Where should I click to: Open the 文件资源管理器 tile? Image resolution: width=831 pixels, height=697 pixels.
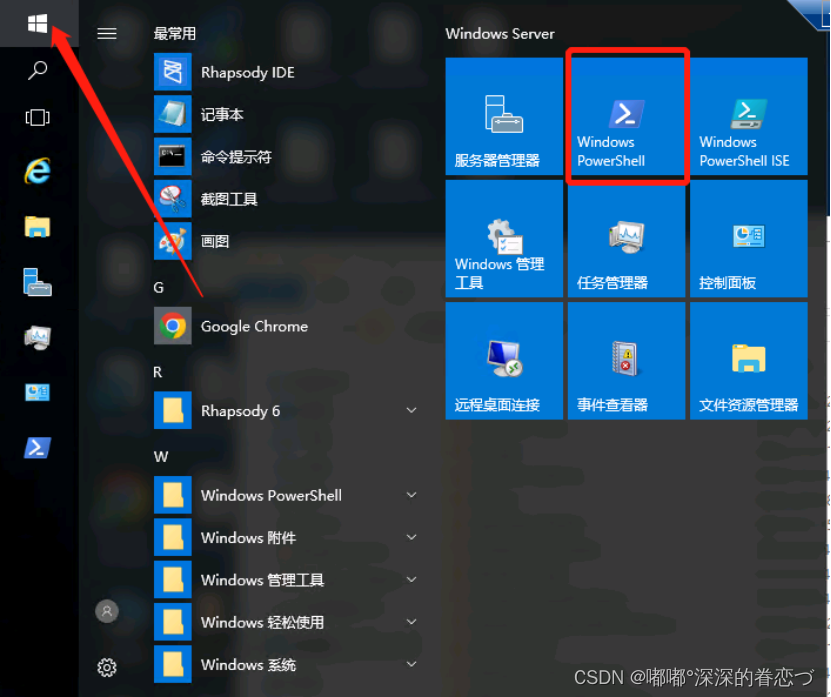click(x=748, y=360)
